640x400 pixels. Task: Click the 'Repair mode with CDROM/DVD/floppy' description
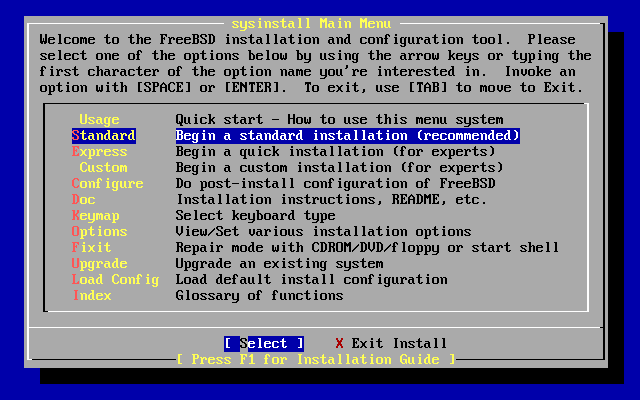pyautogui.click(x=307, y=247)
